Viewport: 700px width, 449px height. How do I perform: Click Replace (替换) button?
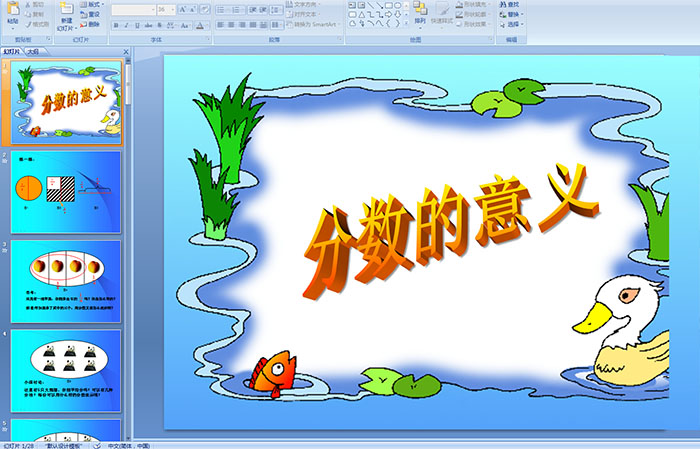[510, 14]
